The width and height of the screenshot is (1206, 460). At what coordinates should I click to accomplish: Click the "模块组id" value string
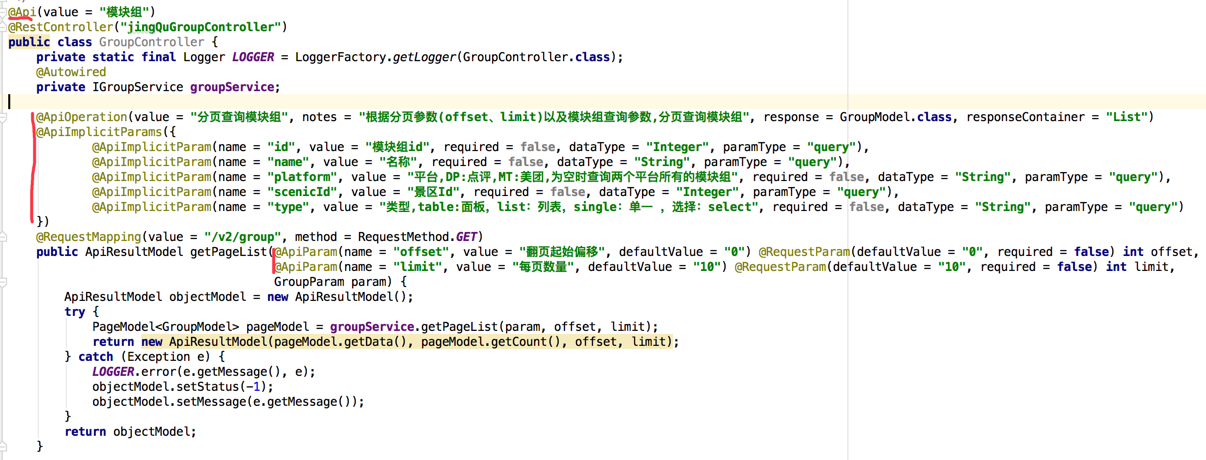(397, 147)
